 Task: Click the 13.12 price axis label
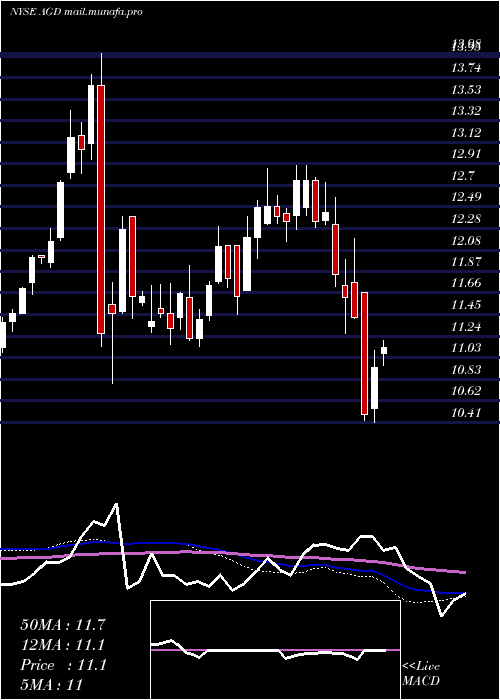point(467,133)
